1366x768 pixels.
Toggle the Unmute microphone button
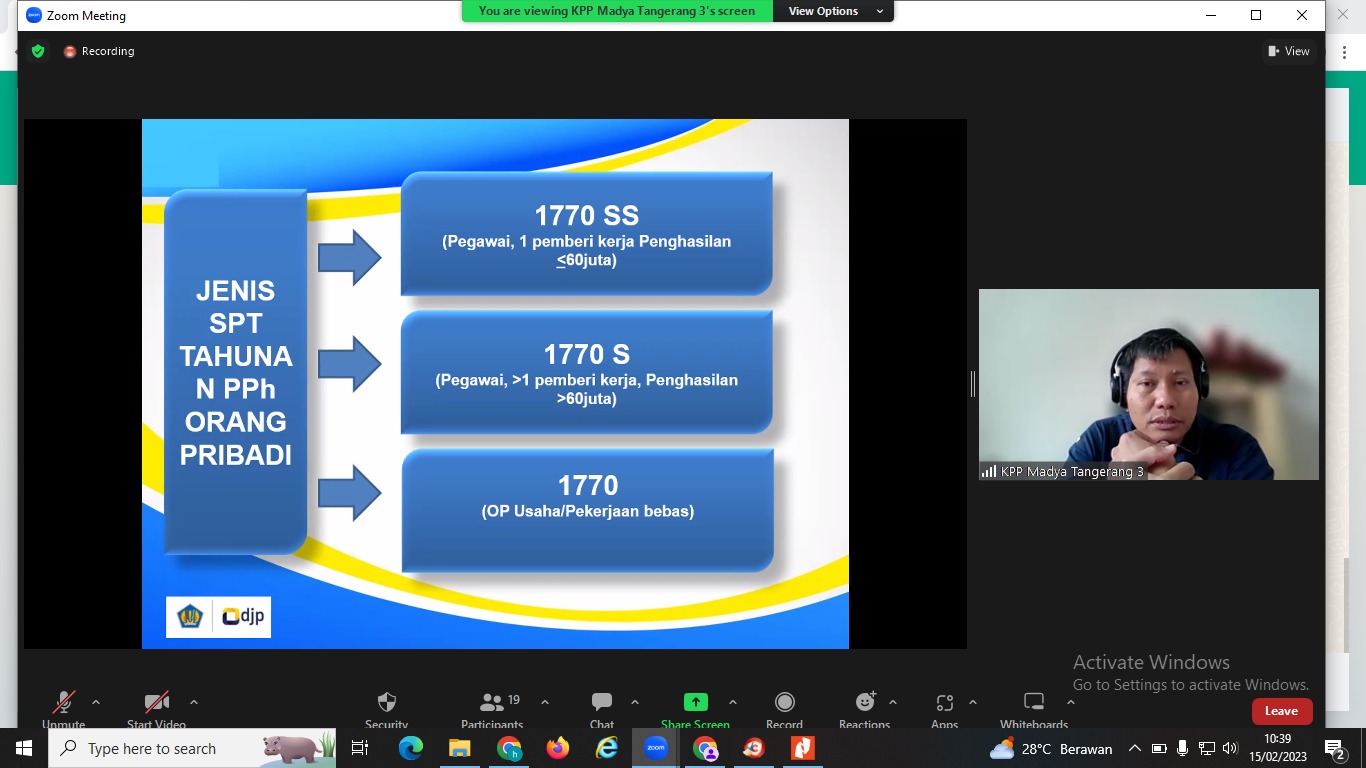(64, 703)
